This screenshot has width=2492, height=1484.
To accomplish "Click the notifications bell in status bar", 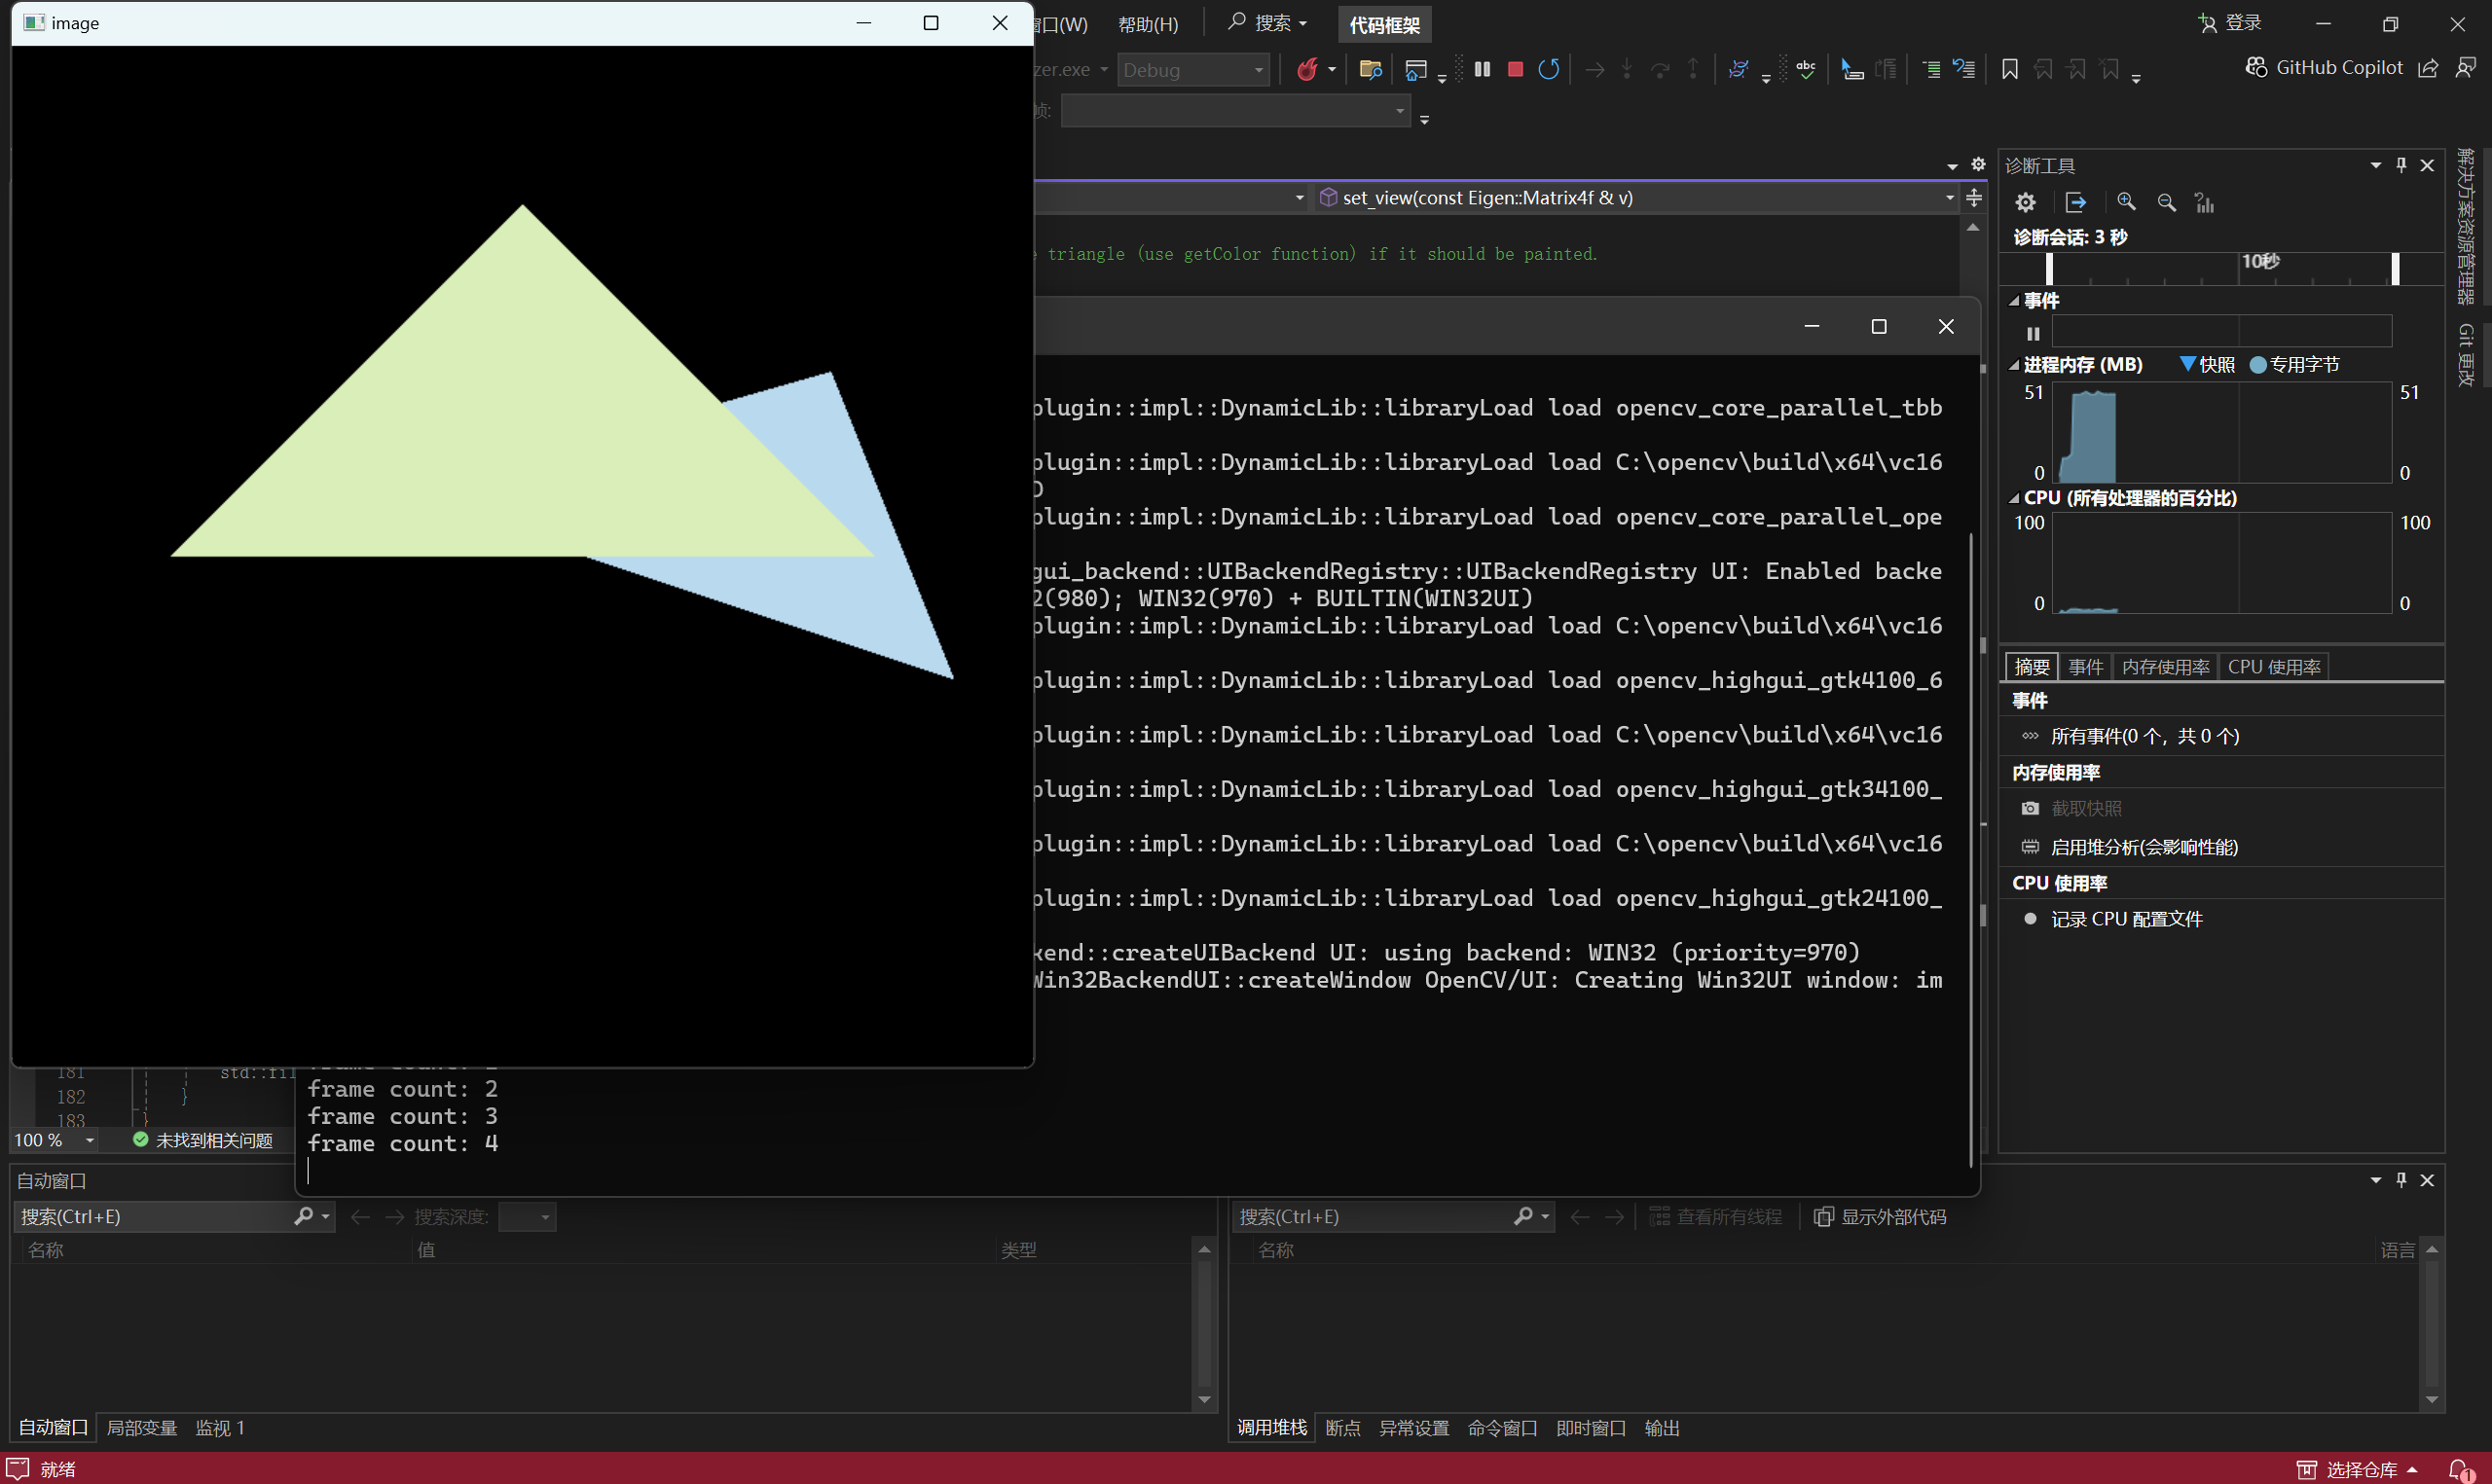I will tap(2460, 1470).
